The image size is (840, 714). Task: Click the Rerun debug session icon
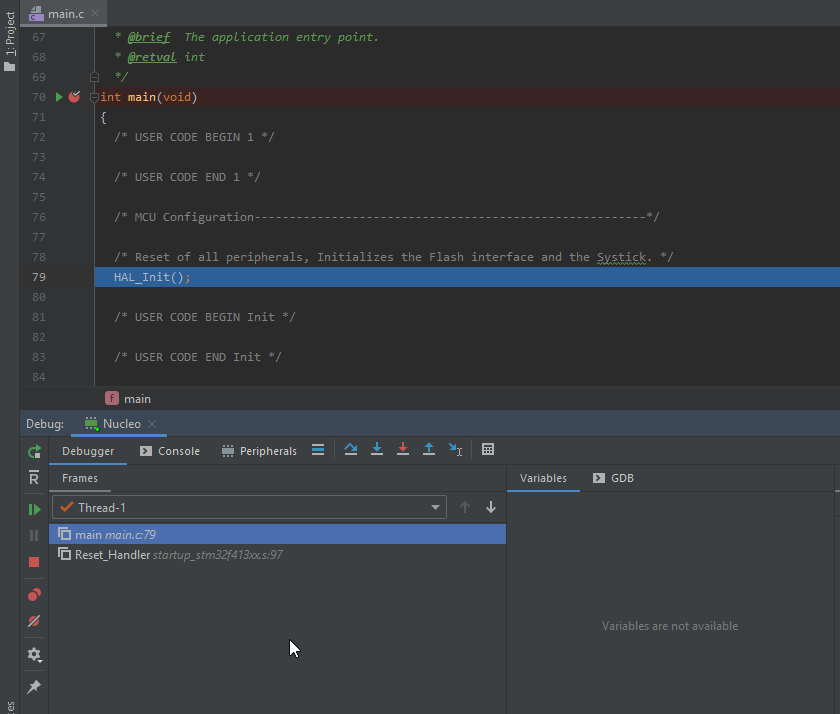pos(34,452)
